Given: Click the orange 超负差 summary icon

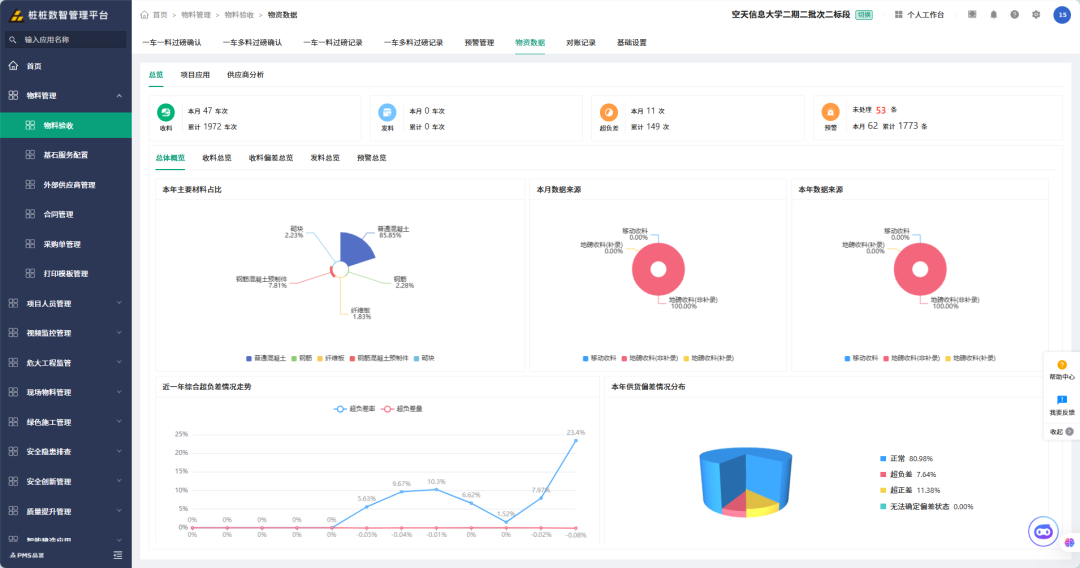Looking at the screenshot, I should pyautogui.click(x=609, y=112).
